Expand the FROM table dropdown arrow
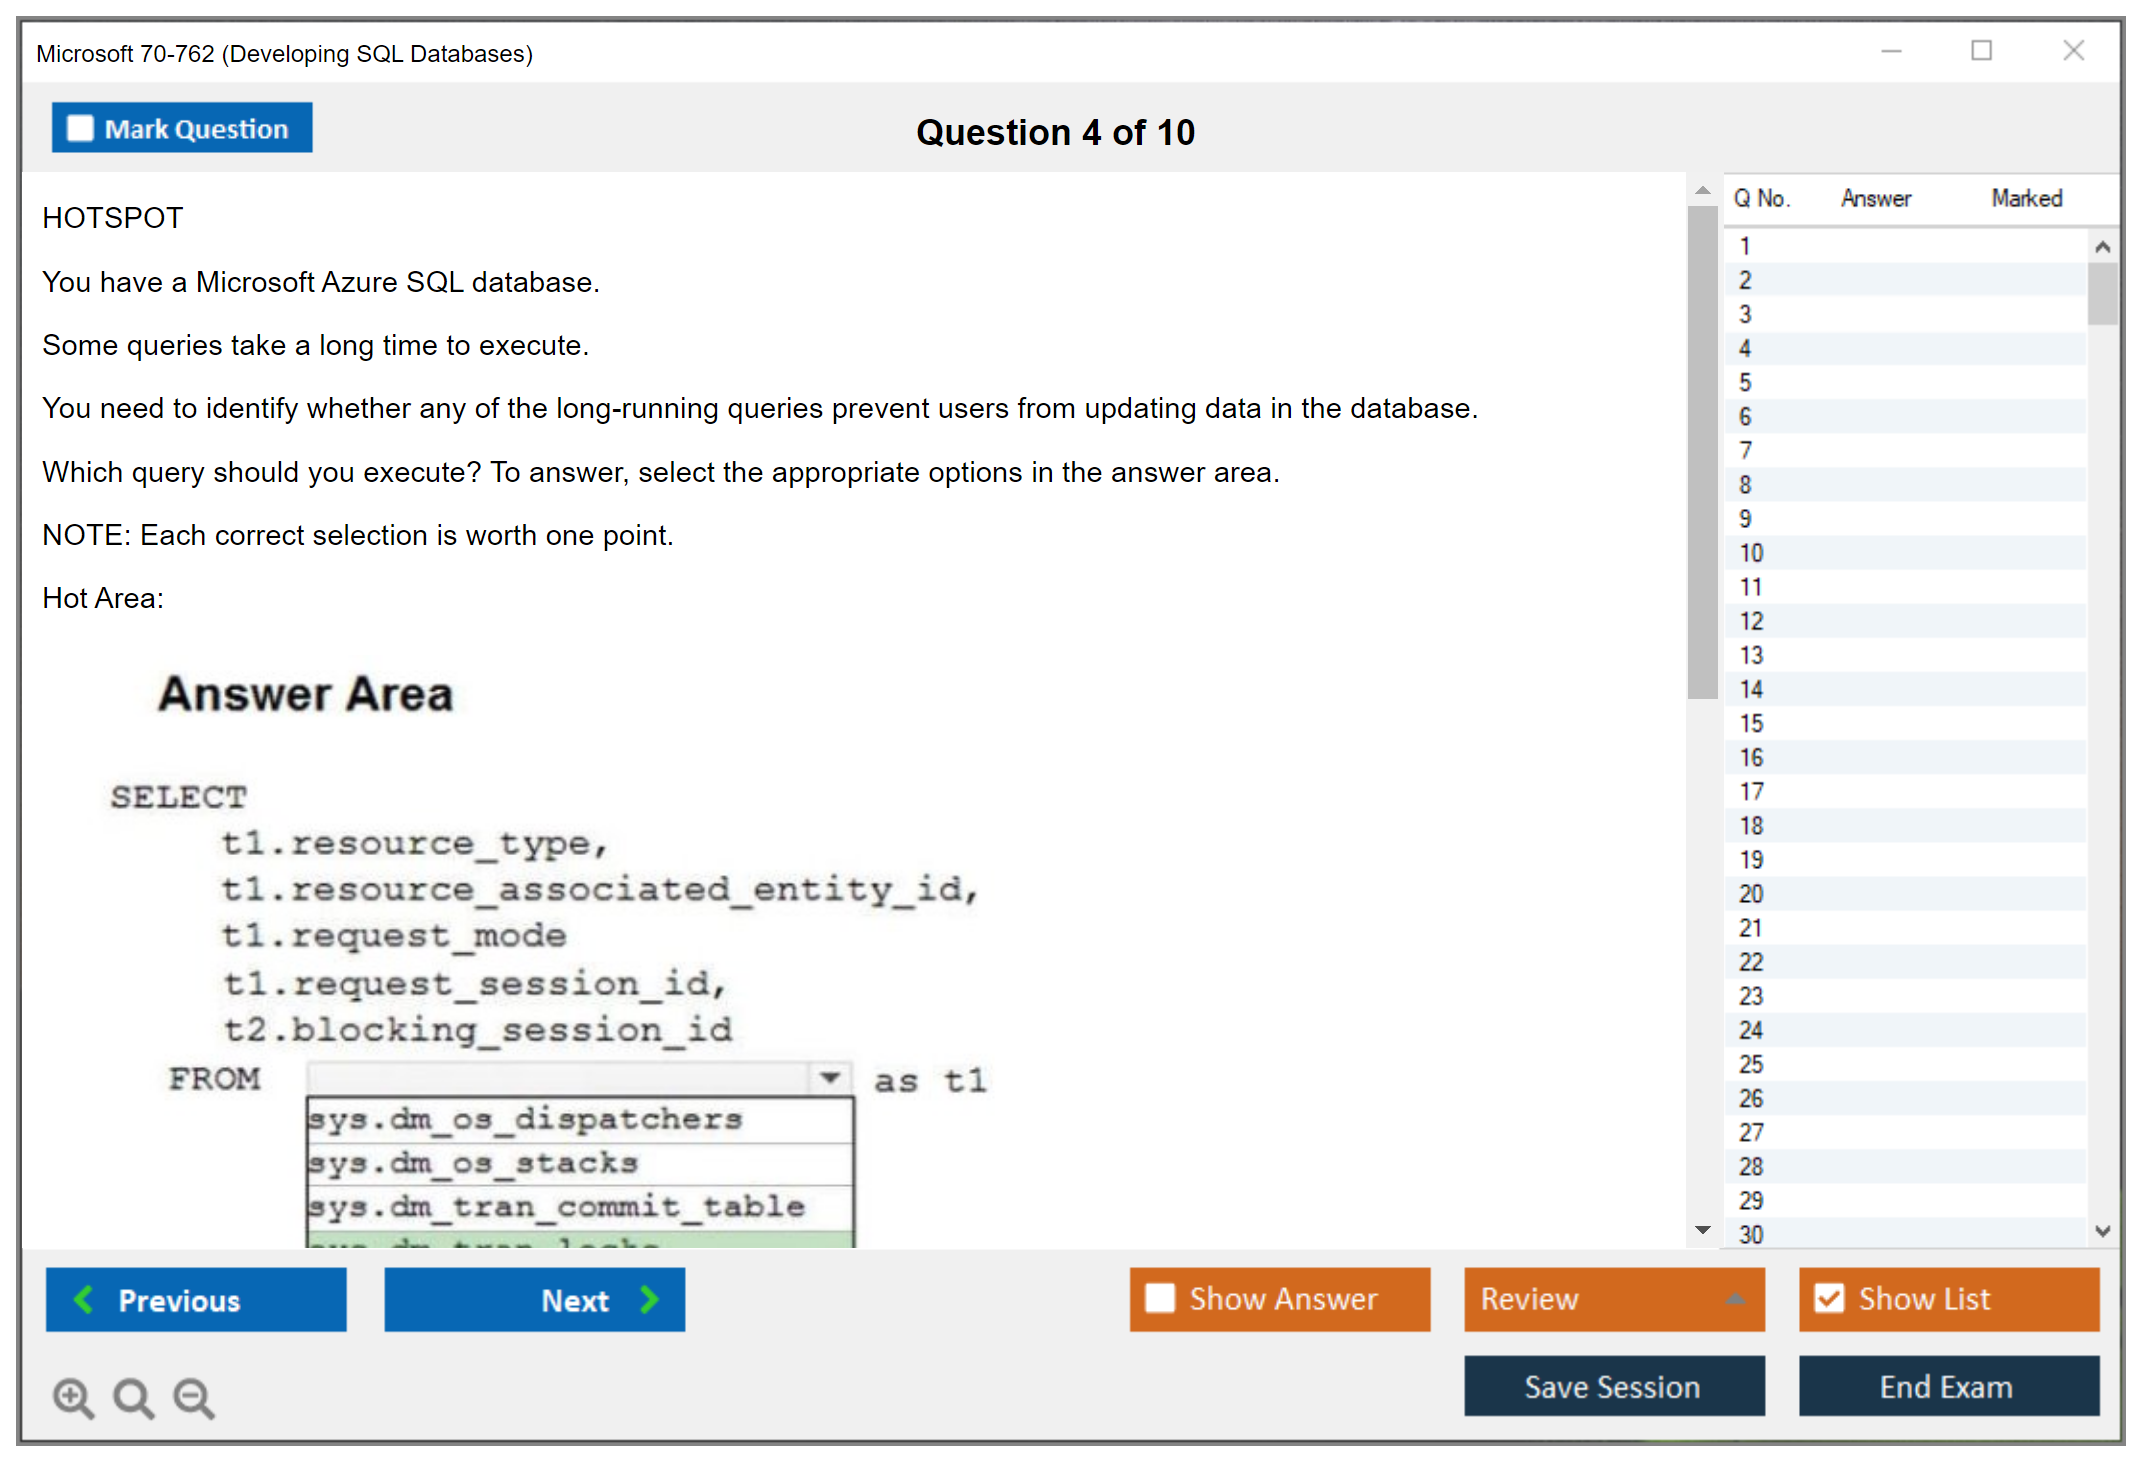Viewport: 2150px width, 1470px height. point(830,1077)
